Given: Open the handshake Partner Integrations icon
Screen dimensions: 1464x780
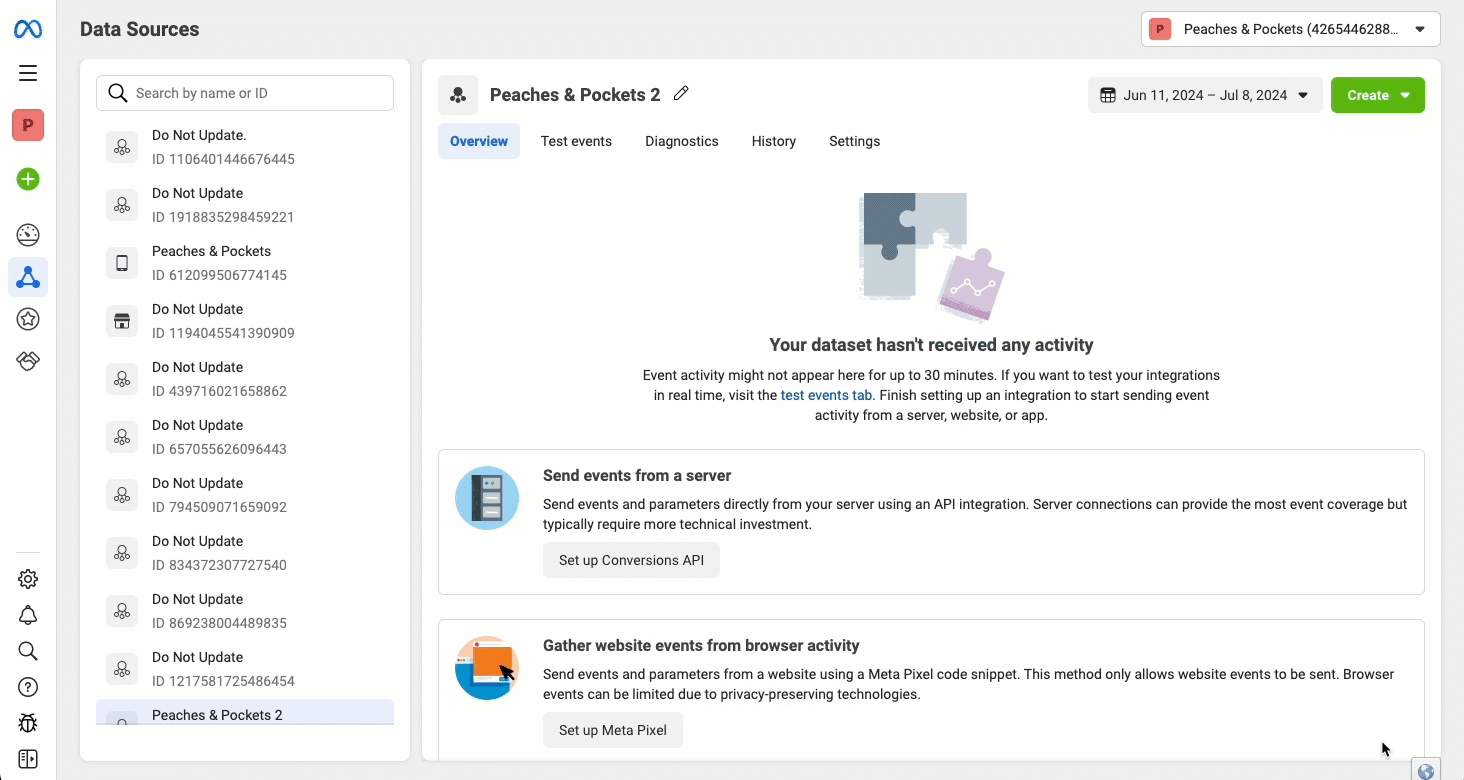Looking at the screenshot, I should 28,361.
